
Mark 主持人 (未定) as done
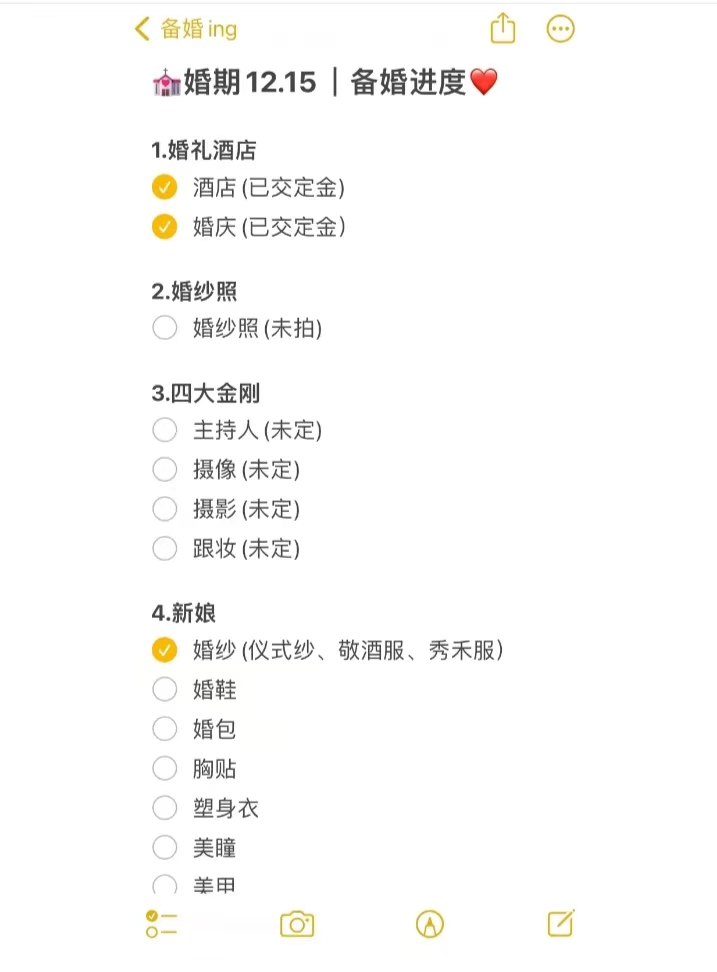[164, 430]
